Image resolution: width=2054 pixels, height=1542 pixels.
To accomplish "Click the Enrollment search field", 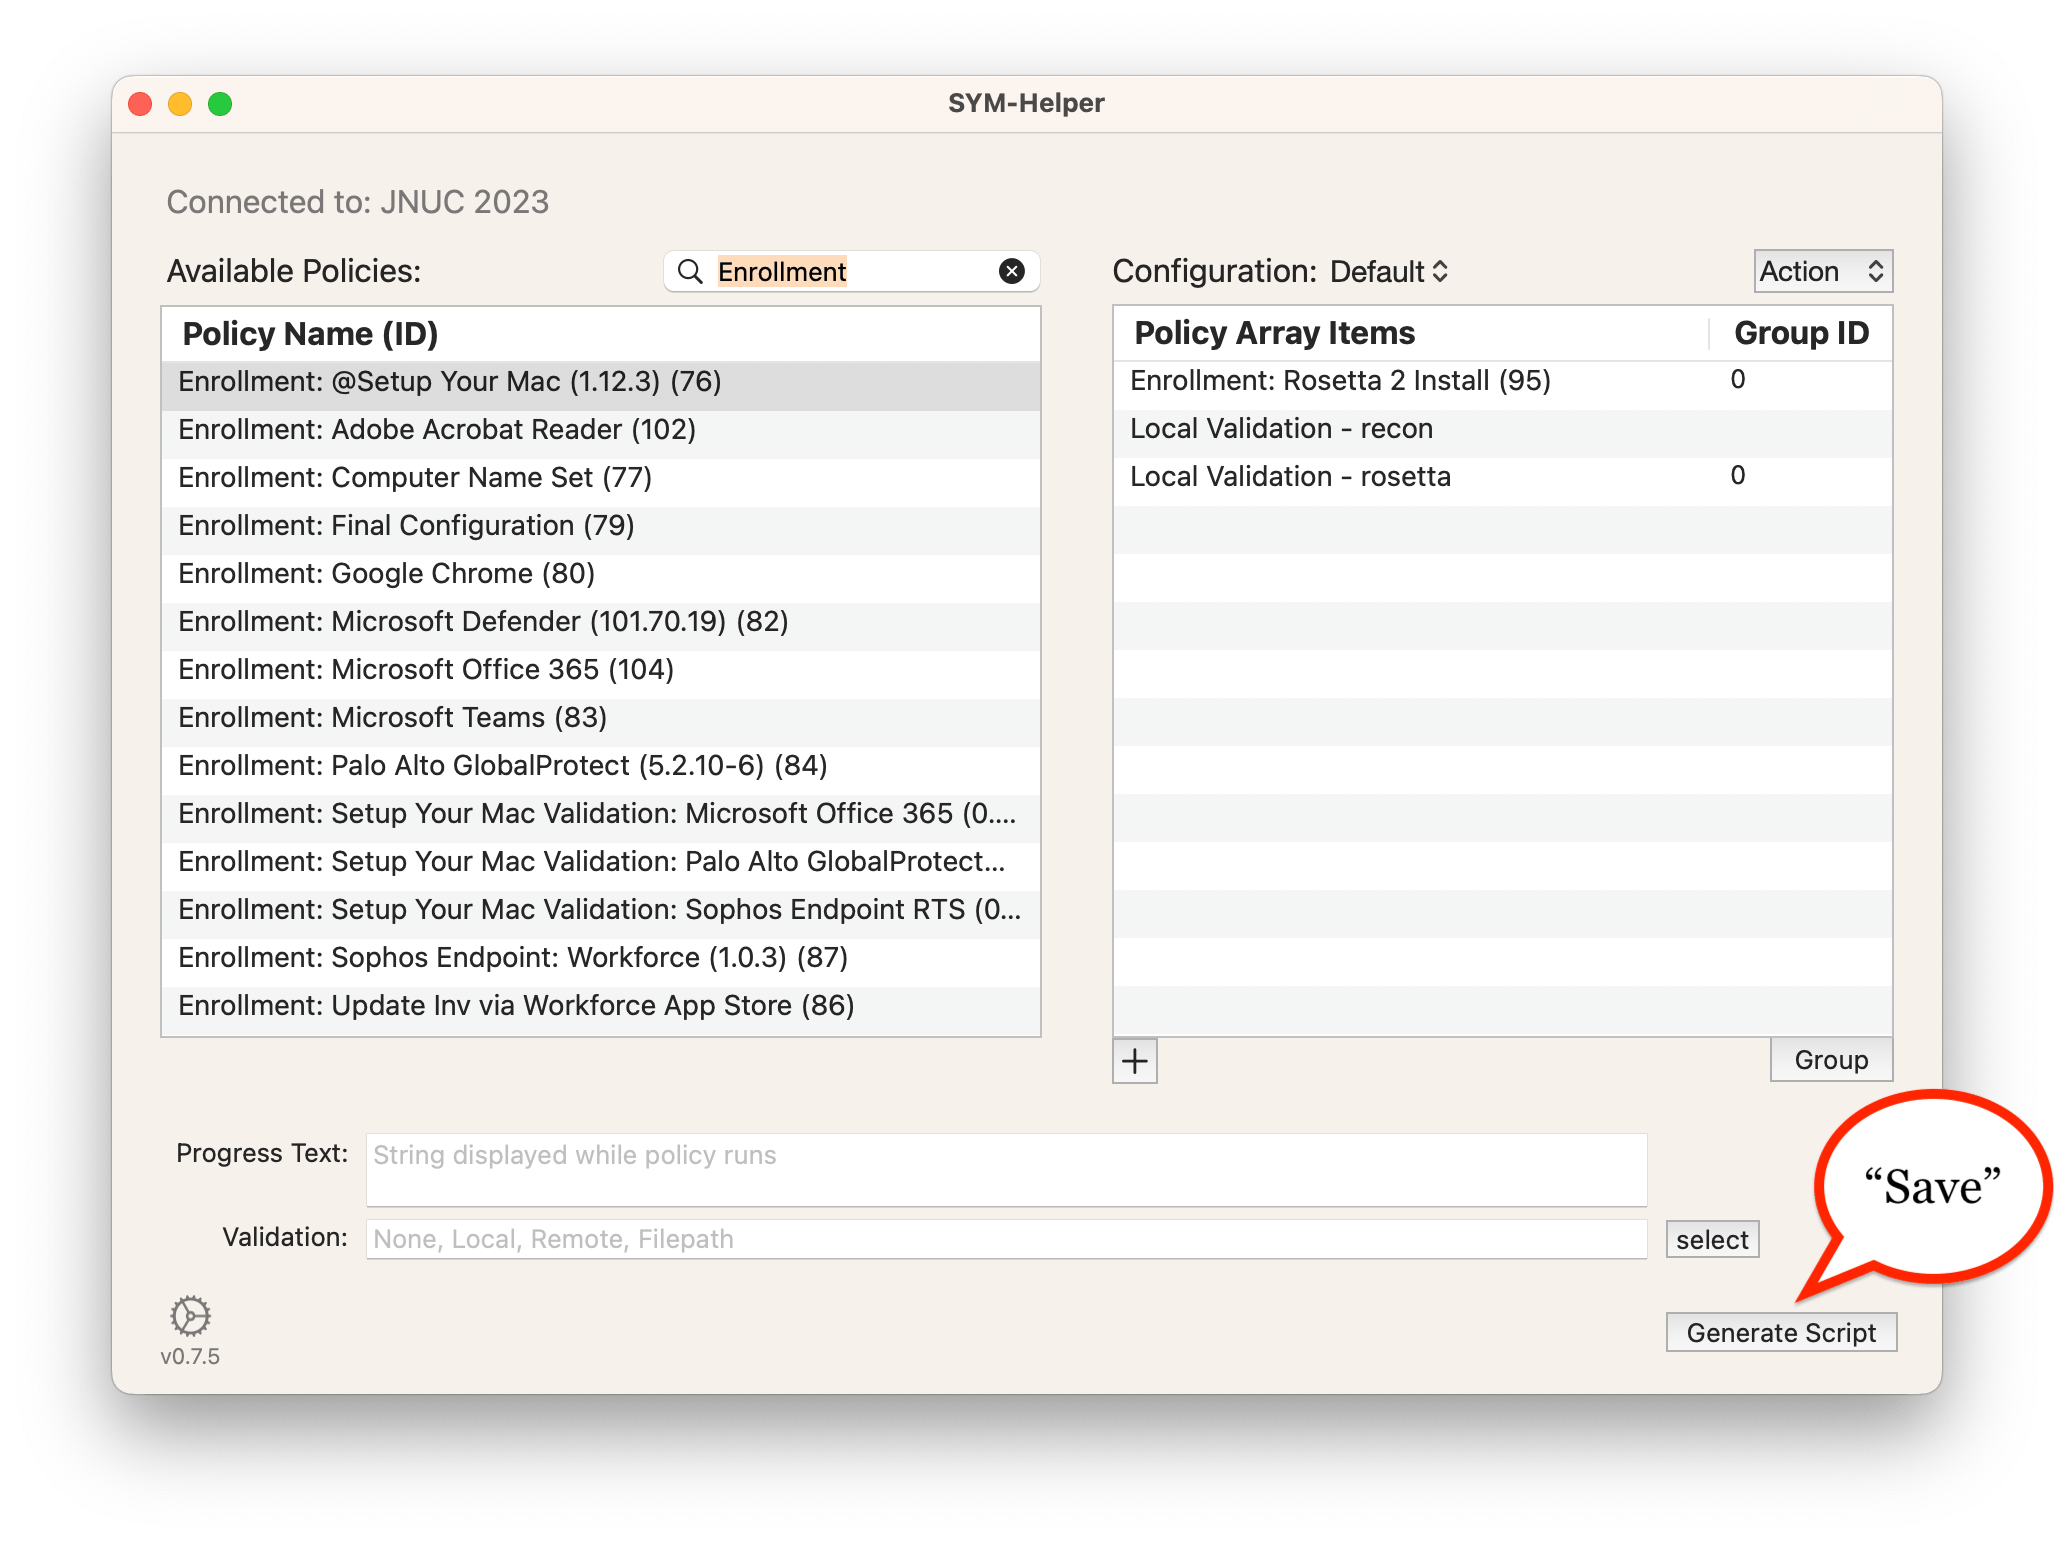I will [850, 271].
